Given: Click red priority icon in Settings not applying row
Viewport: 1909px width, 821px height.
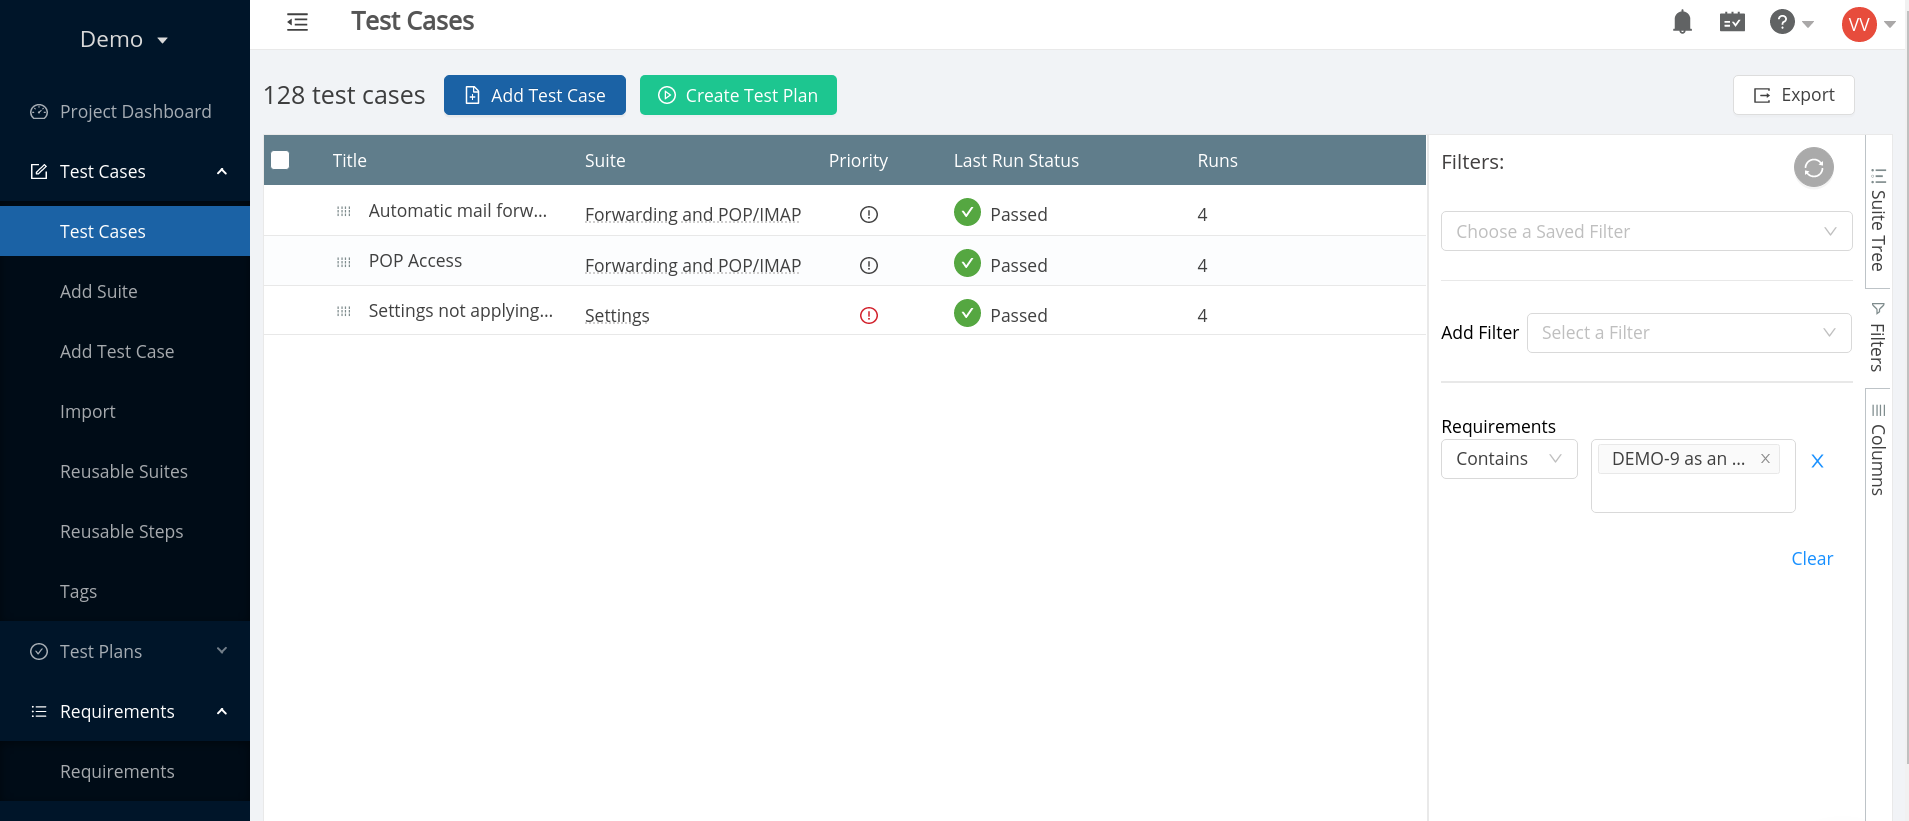Looking at the screenshot, I should coord(869,315).
